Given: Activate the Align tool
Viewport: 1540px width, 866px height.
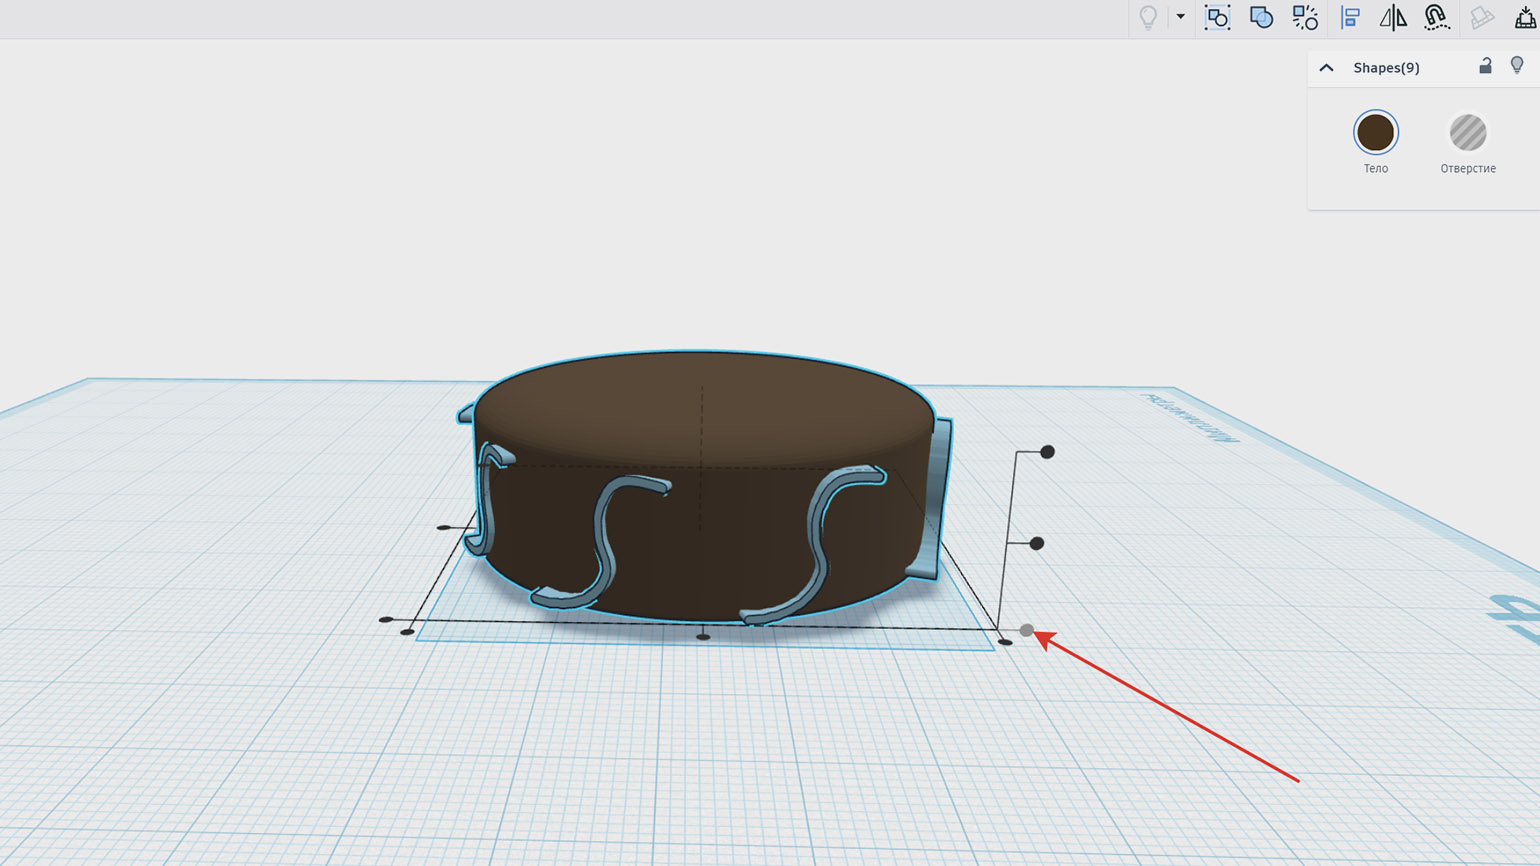Looking at the screenshot, I should click(x=1350, y=17).
